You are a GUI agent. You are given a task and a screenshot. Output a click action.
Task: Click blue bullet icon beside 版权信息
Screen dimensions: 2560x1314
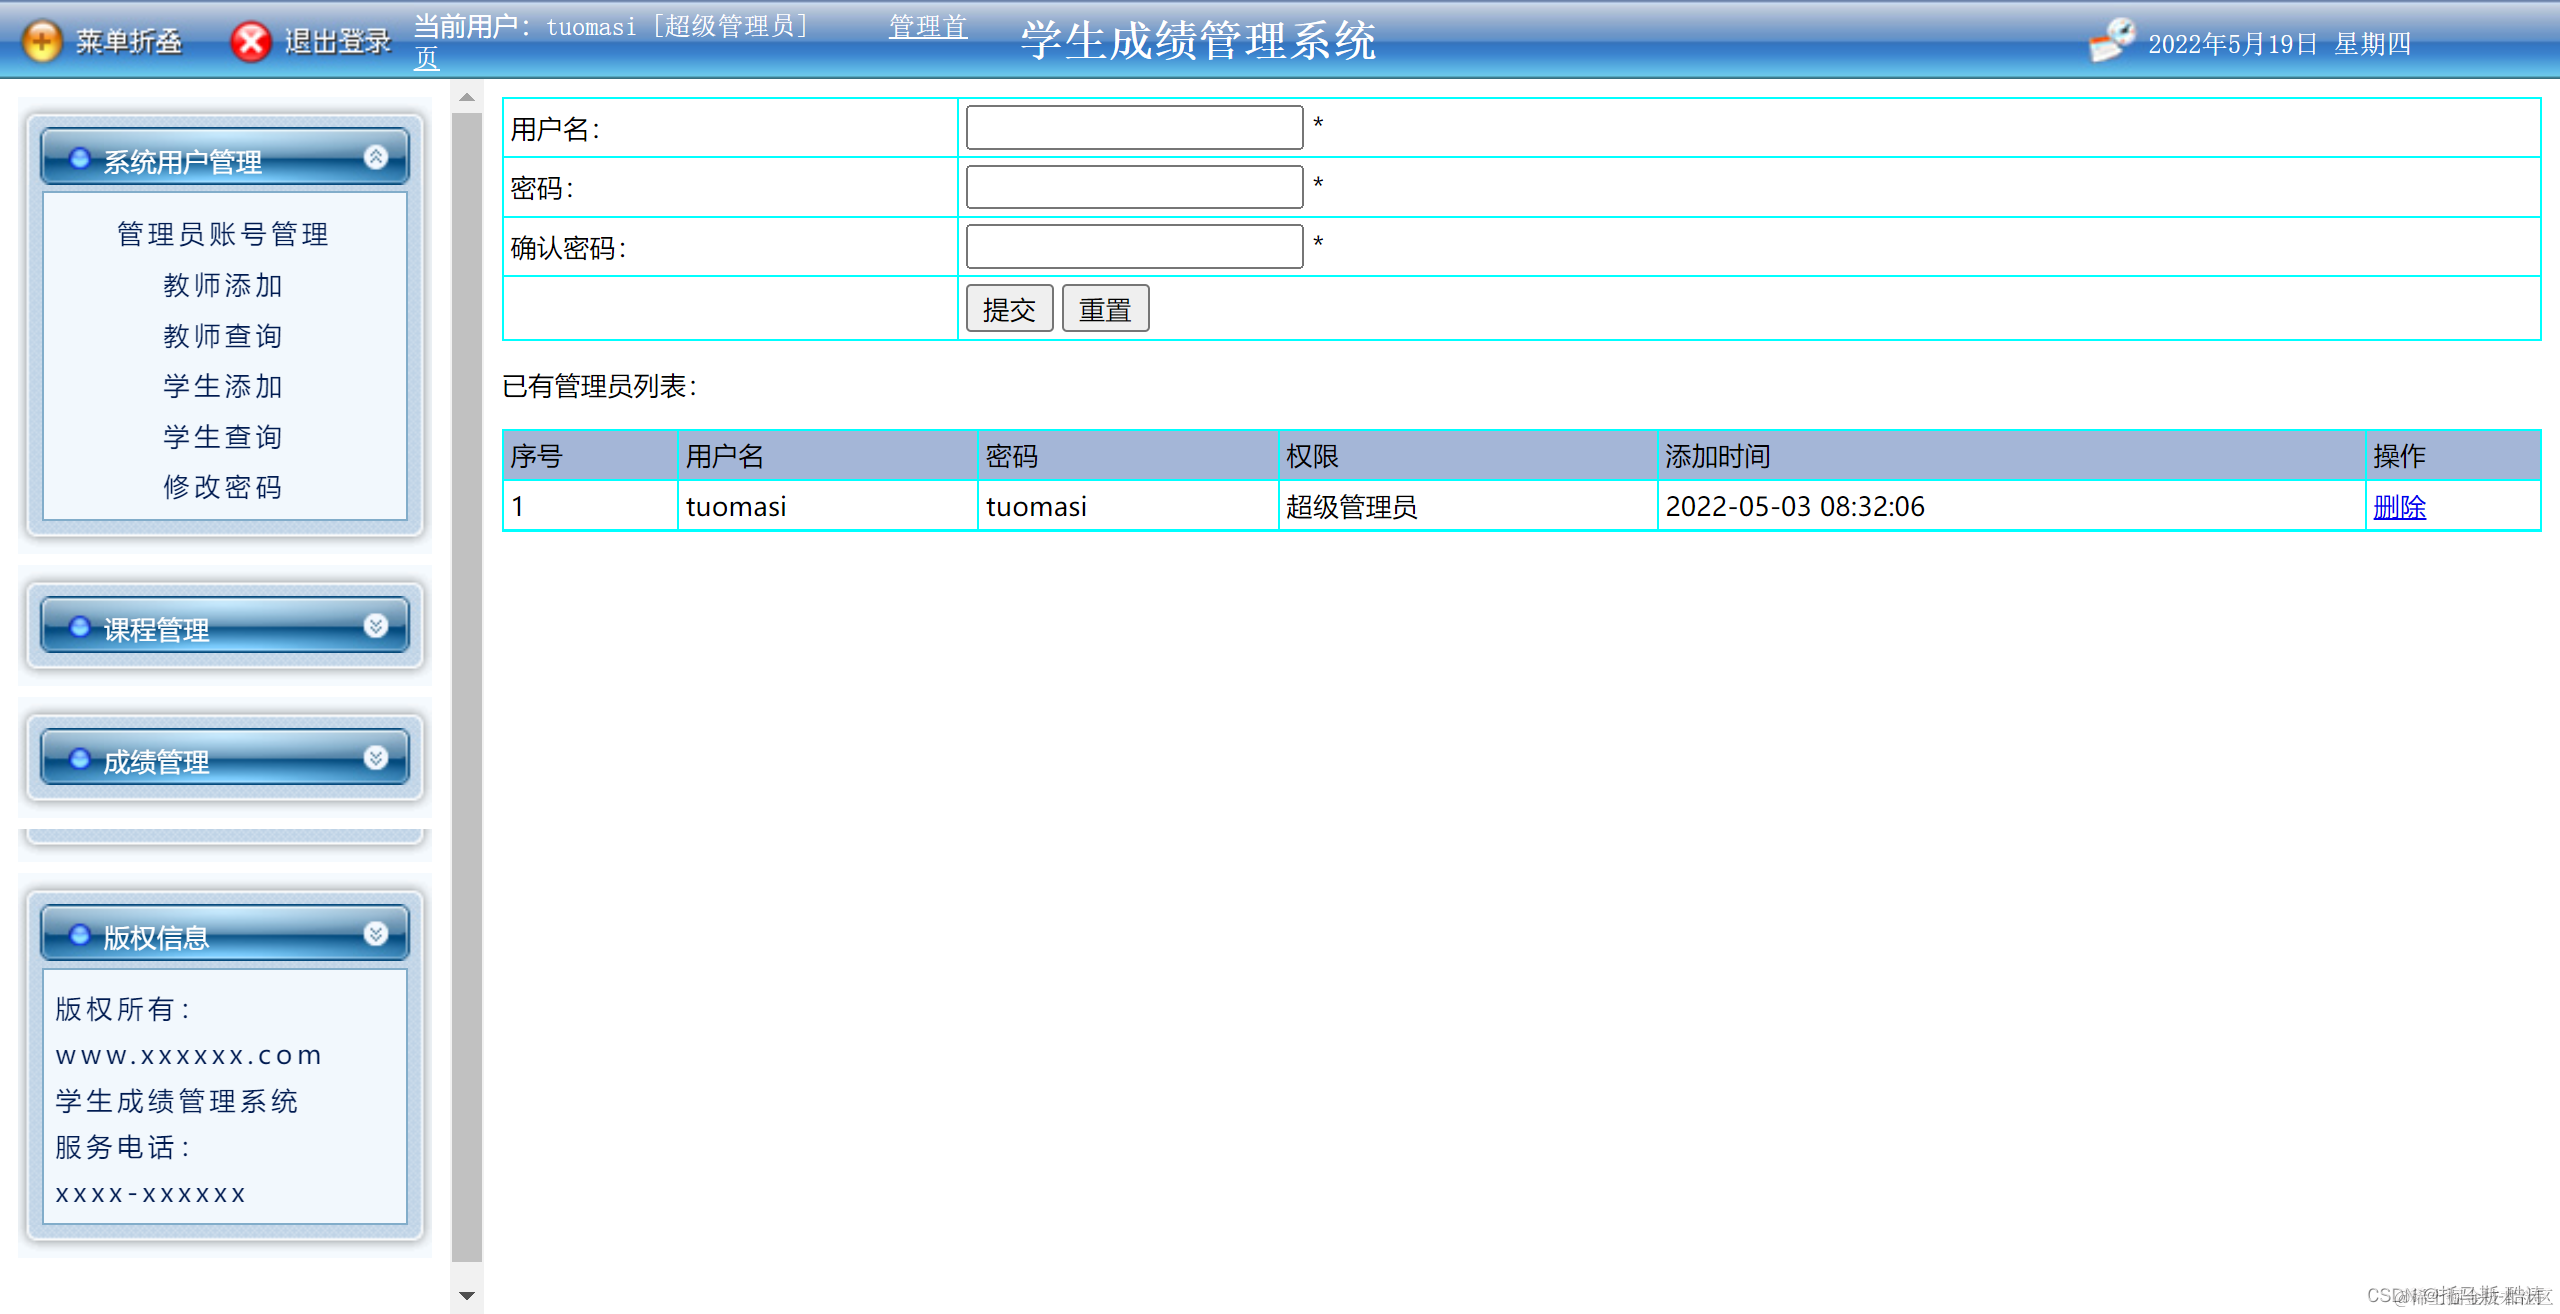coord(80,935)
